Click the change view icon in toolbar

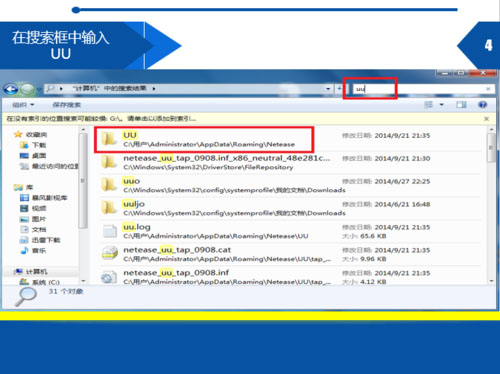(x=428, y=105)
